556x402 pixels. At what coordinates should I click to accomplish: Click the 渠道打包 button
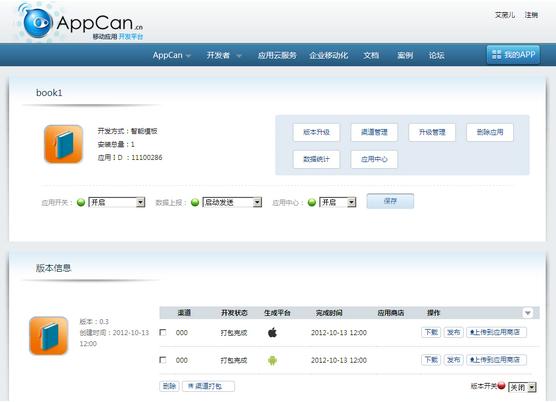coord(208,386)
